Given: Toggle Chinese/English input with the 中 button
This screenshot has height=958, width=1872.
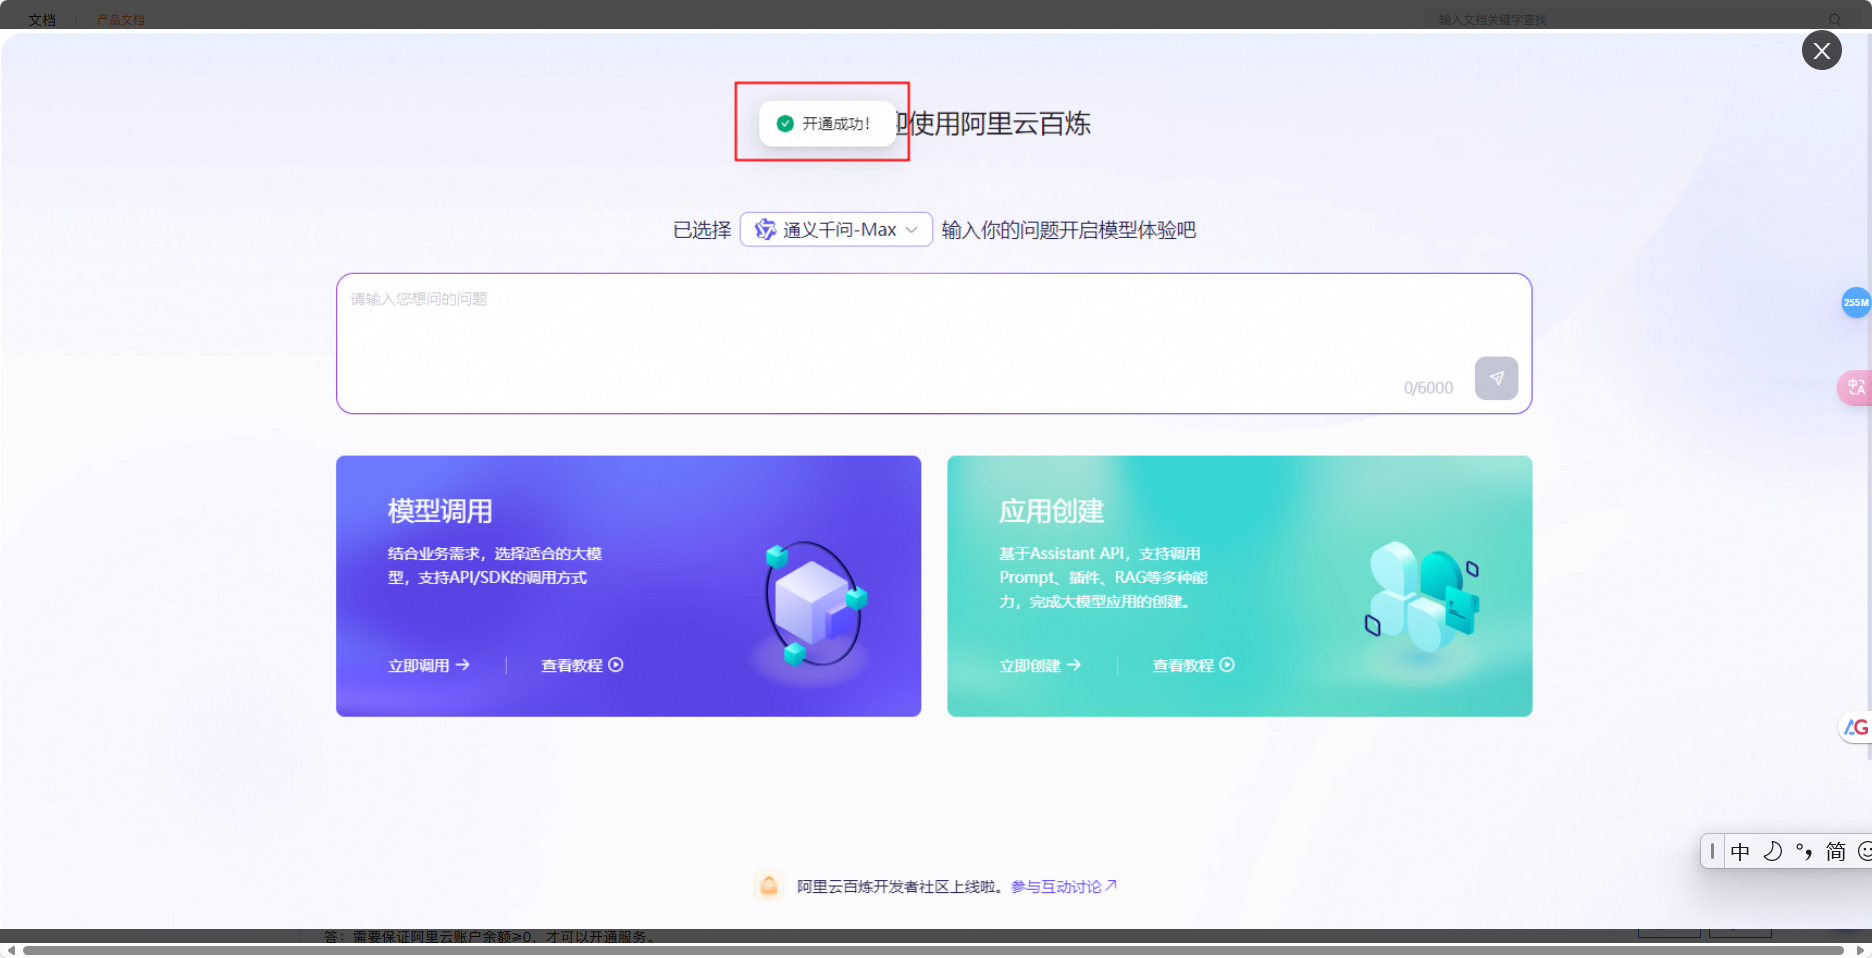Looking at the screenshot, I should [x=1740, y=851].
